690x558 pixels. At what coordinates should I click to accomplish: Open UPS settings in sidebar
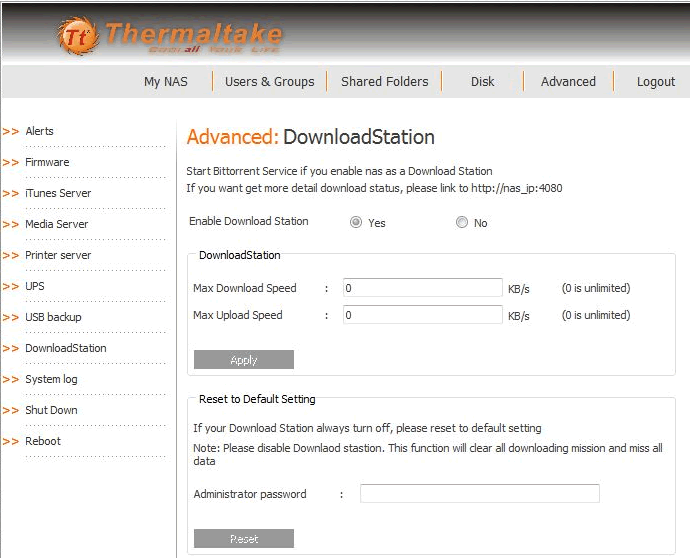click(35, 286)
